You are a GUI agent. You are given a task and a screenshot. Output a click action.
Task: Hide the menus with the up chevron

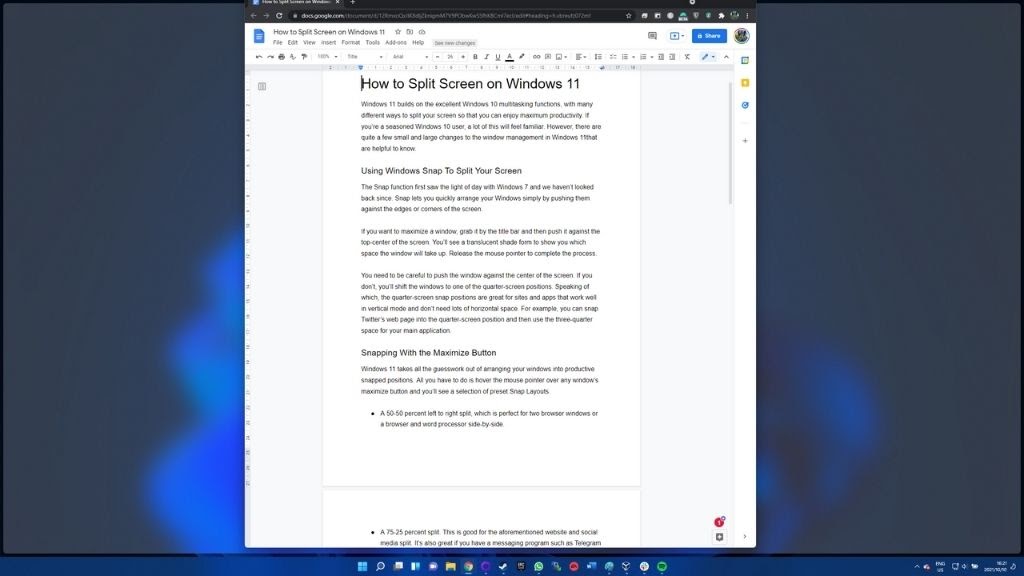pyautogui.click(x=726, y=57)
